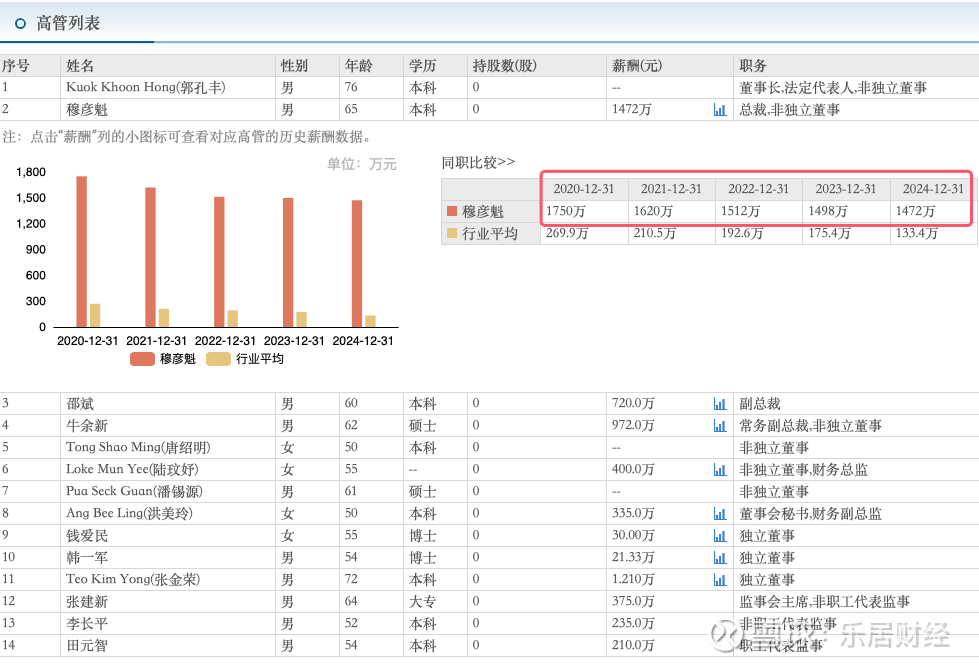Select the name 穆彦魁 in row 2
Viewport: 979px width, 665px height.
[x=87, y=110]
